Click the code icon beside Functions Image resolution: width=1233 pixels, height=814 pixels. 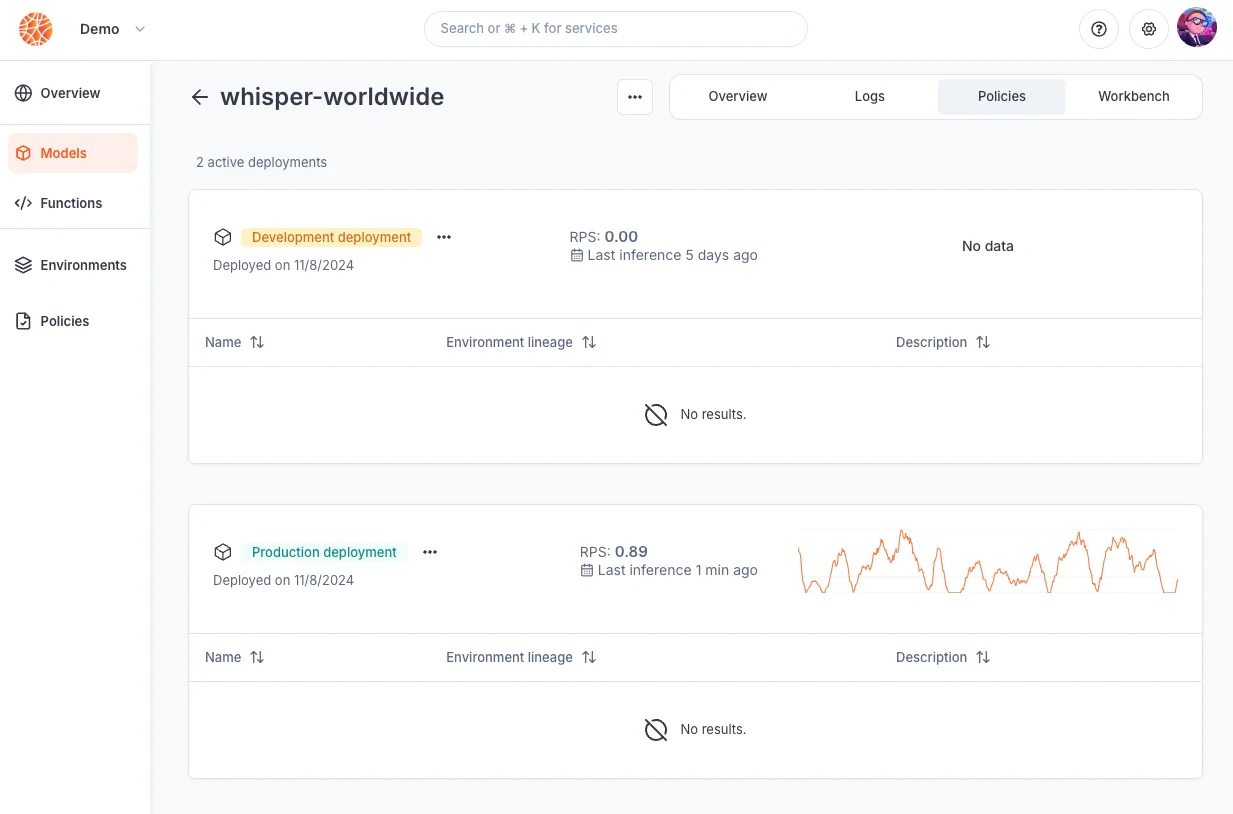(23, 203)
